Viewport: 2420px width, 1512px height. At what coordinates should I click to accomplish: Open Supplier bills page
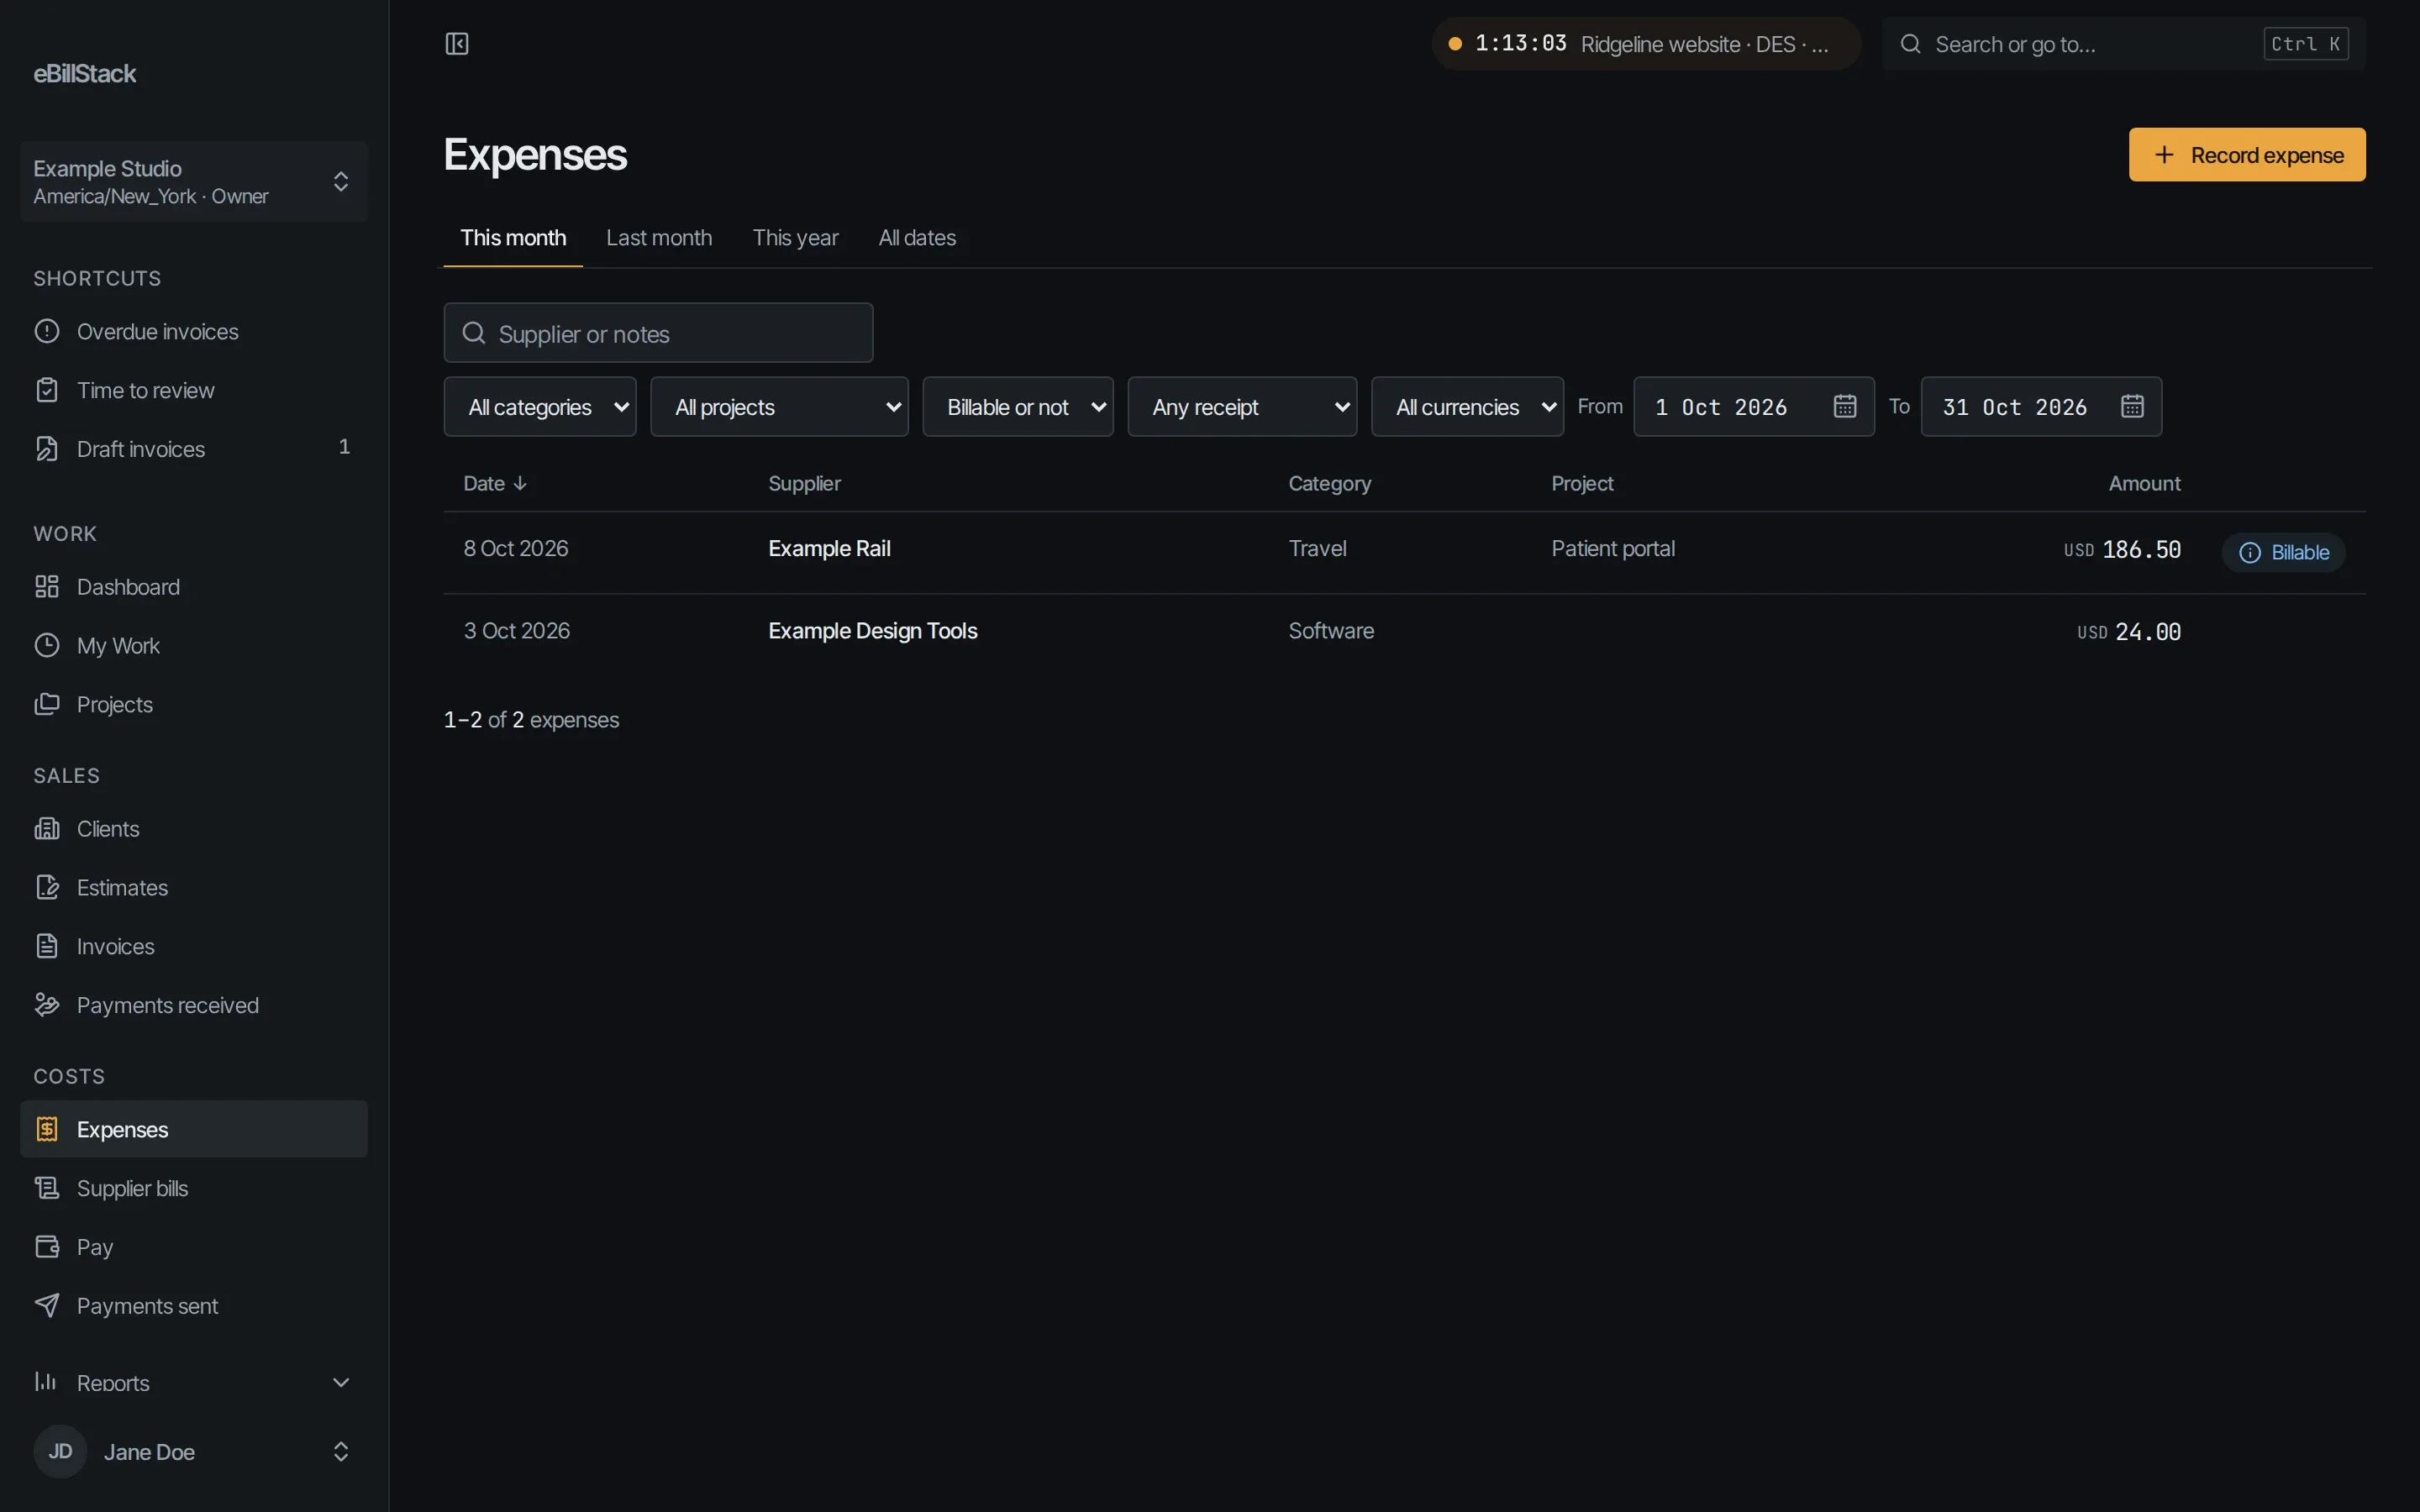point(194,1189)
